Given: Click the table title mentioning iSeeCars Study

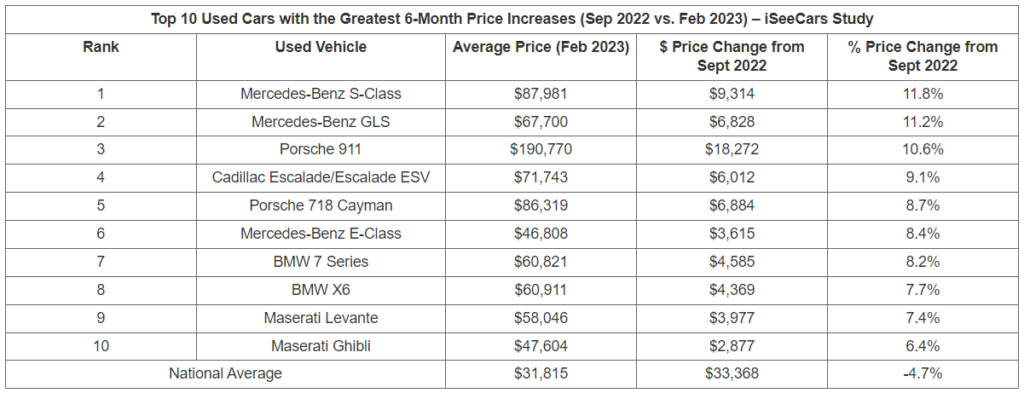Looking at the screenshot, I should coord(512,19).
